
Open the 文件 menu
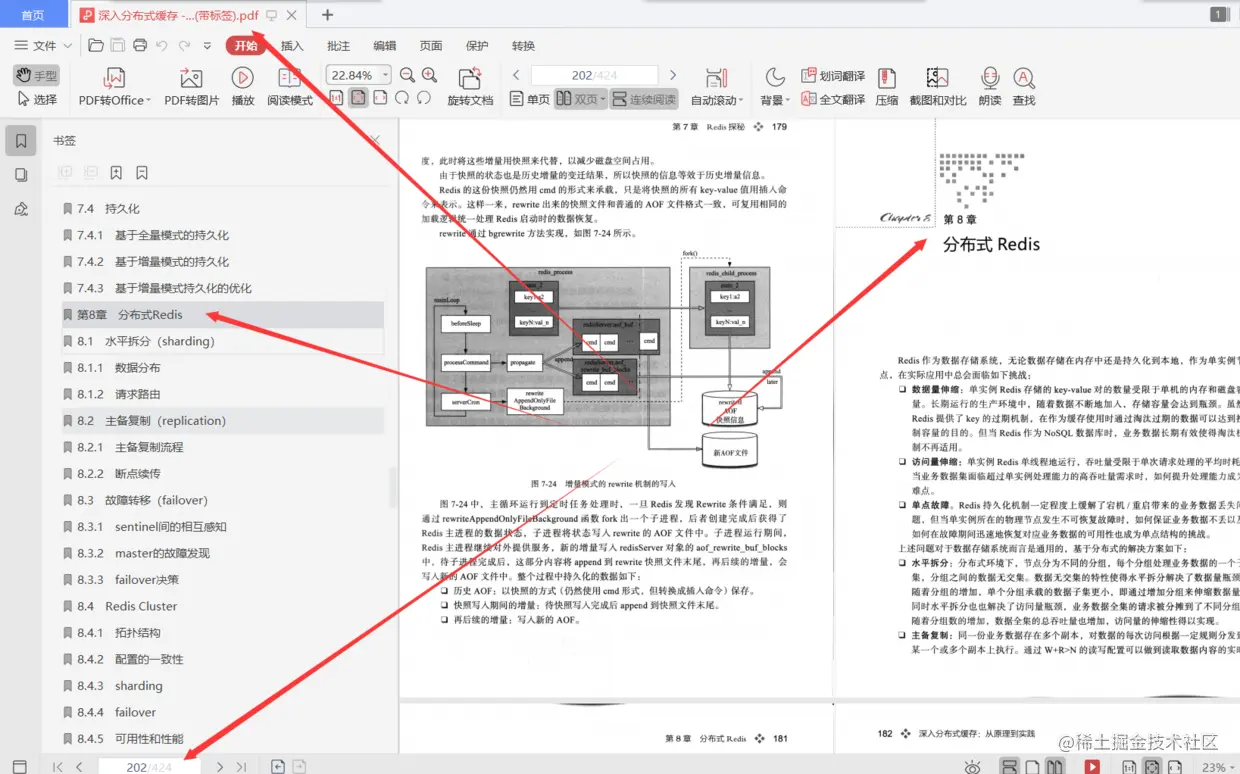(x=42, y=45)
